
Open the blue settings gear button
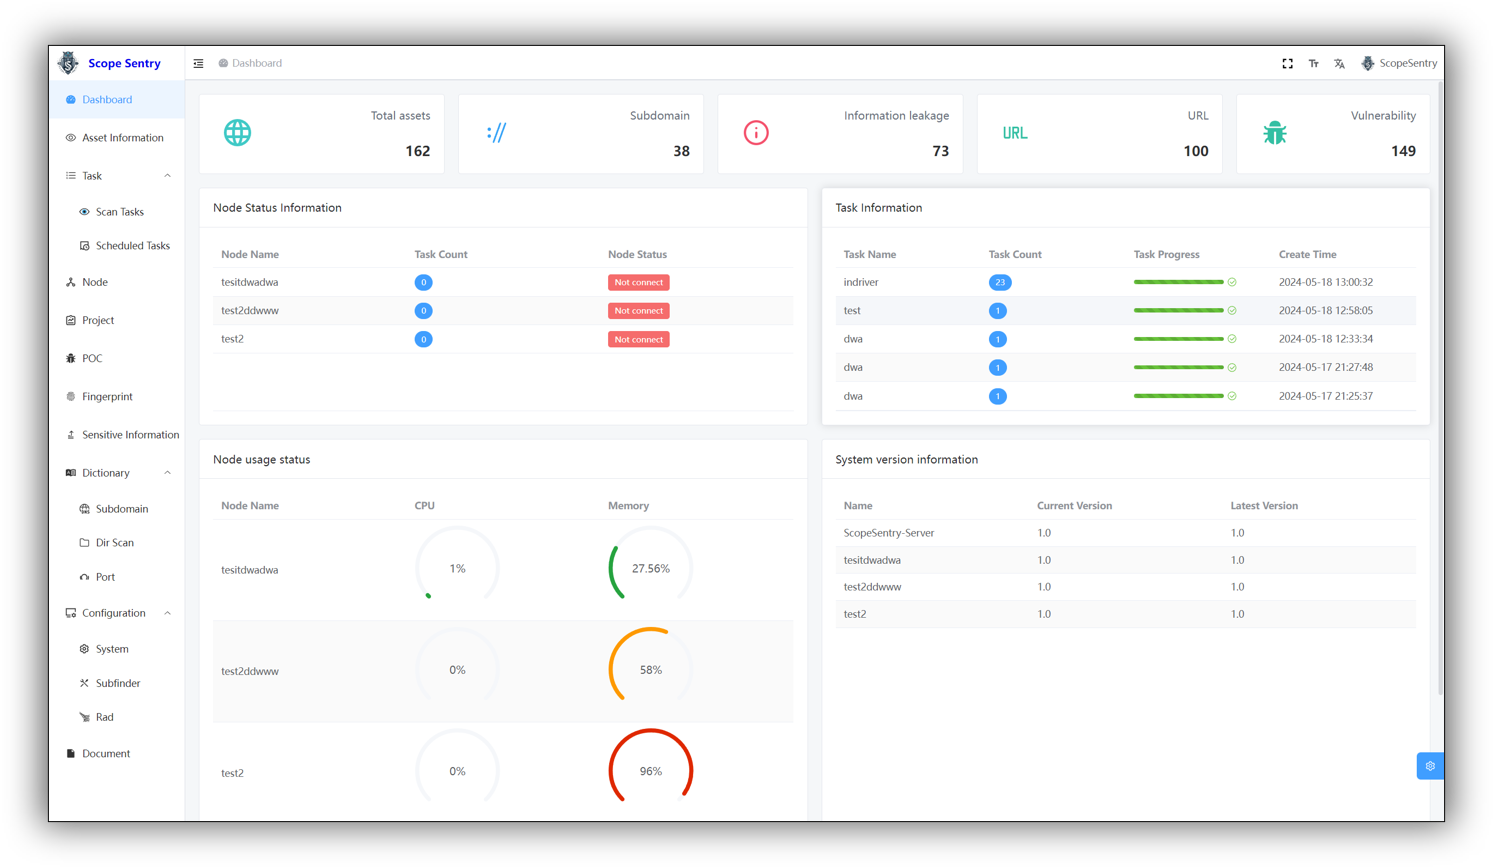click(1429, 766)
